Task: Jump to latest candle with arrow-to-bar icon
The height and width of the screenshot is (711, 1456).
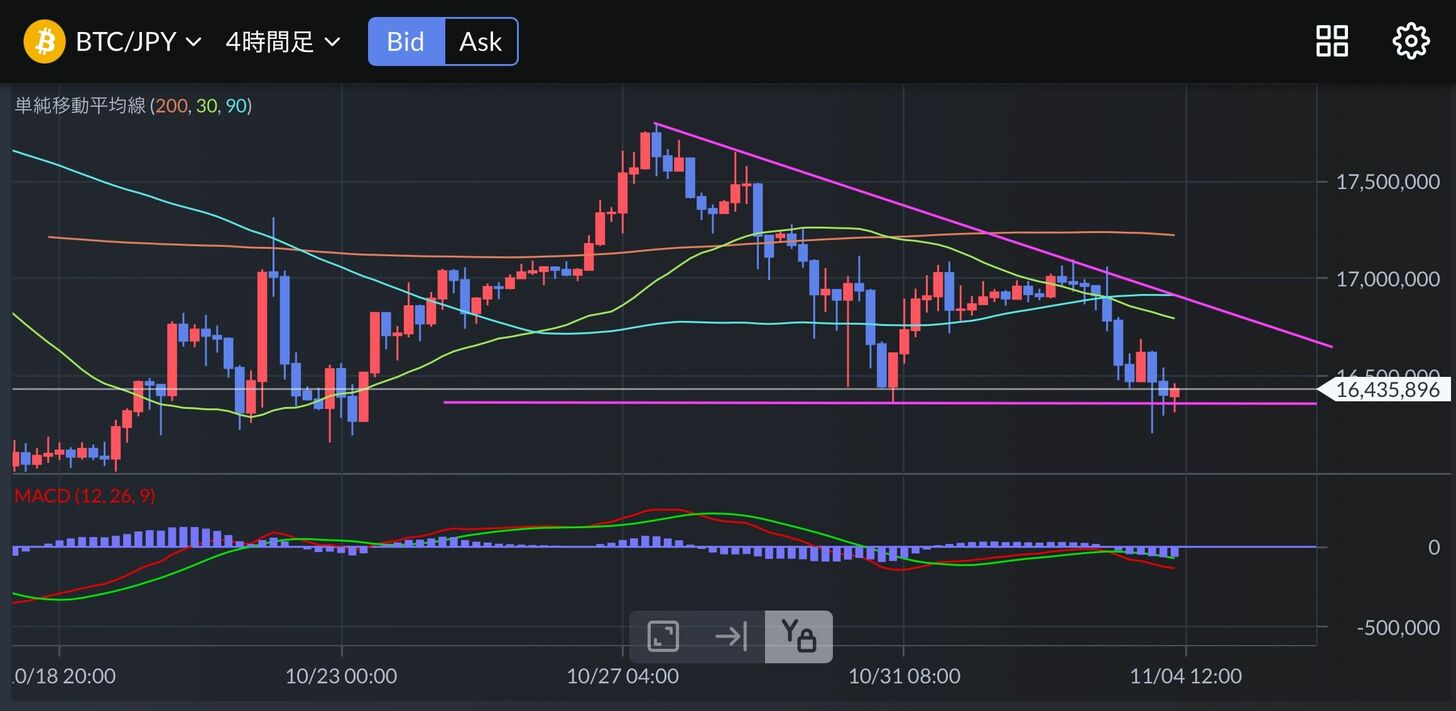Action: click(x=731, y=636)
